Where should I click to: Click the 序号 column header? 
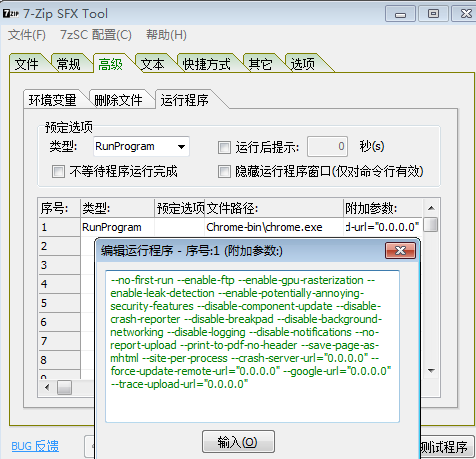(x=59, y=208)
